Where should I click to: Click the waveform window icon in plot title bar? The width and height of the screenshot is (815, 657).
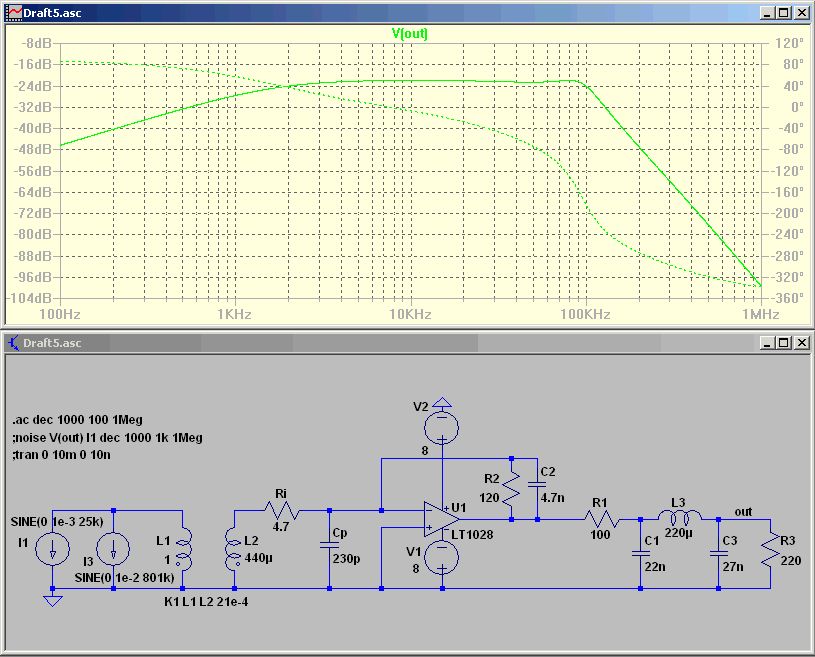pyautogui.click(x=14, y=12)
